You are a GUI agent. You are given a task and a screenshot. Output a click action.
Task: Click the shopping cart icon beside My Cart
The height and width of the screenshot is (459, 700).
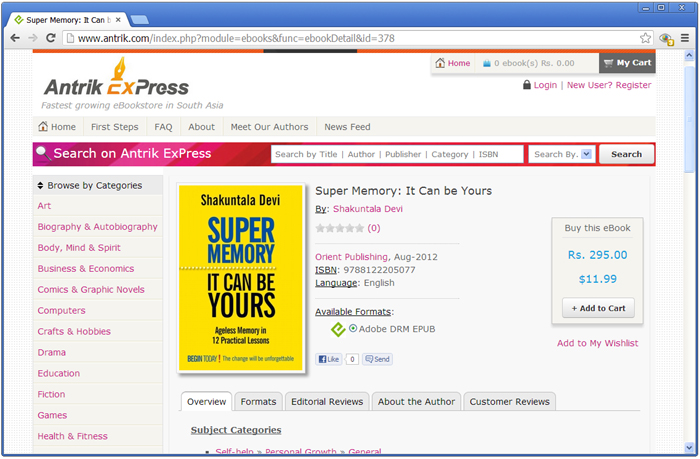coord(608,63)
